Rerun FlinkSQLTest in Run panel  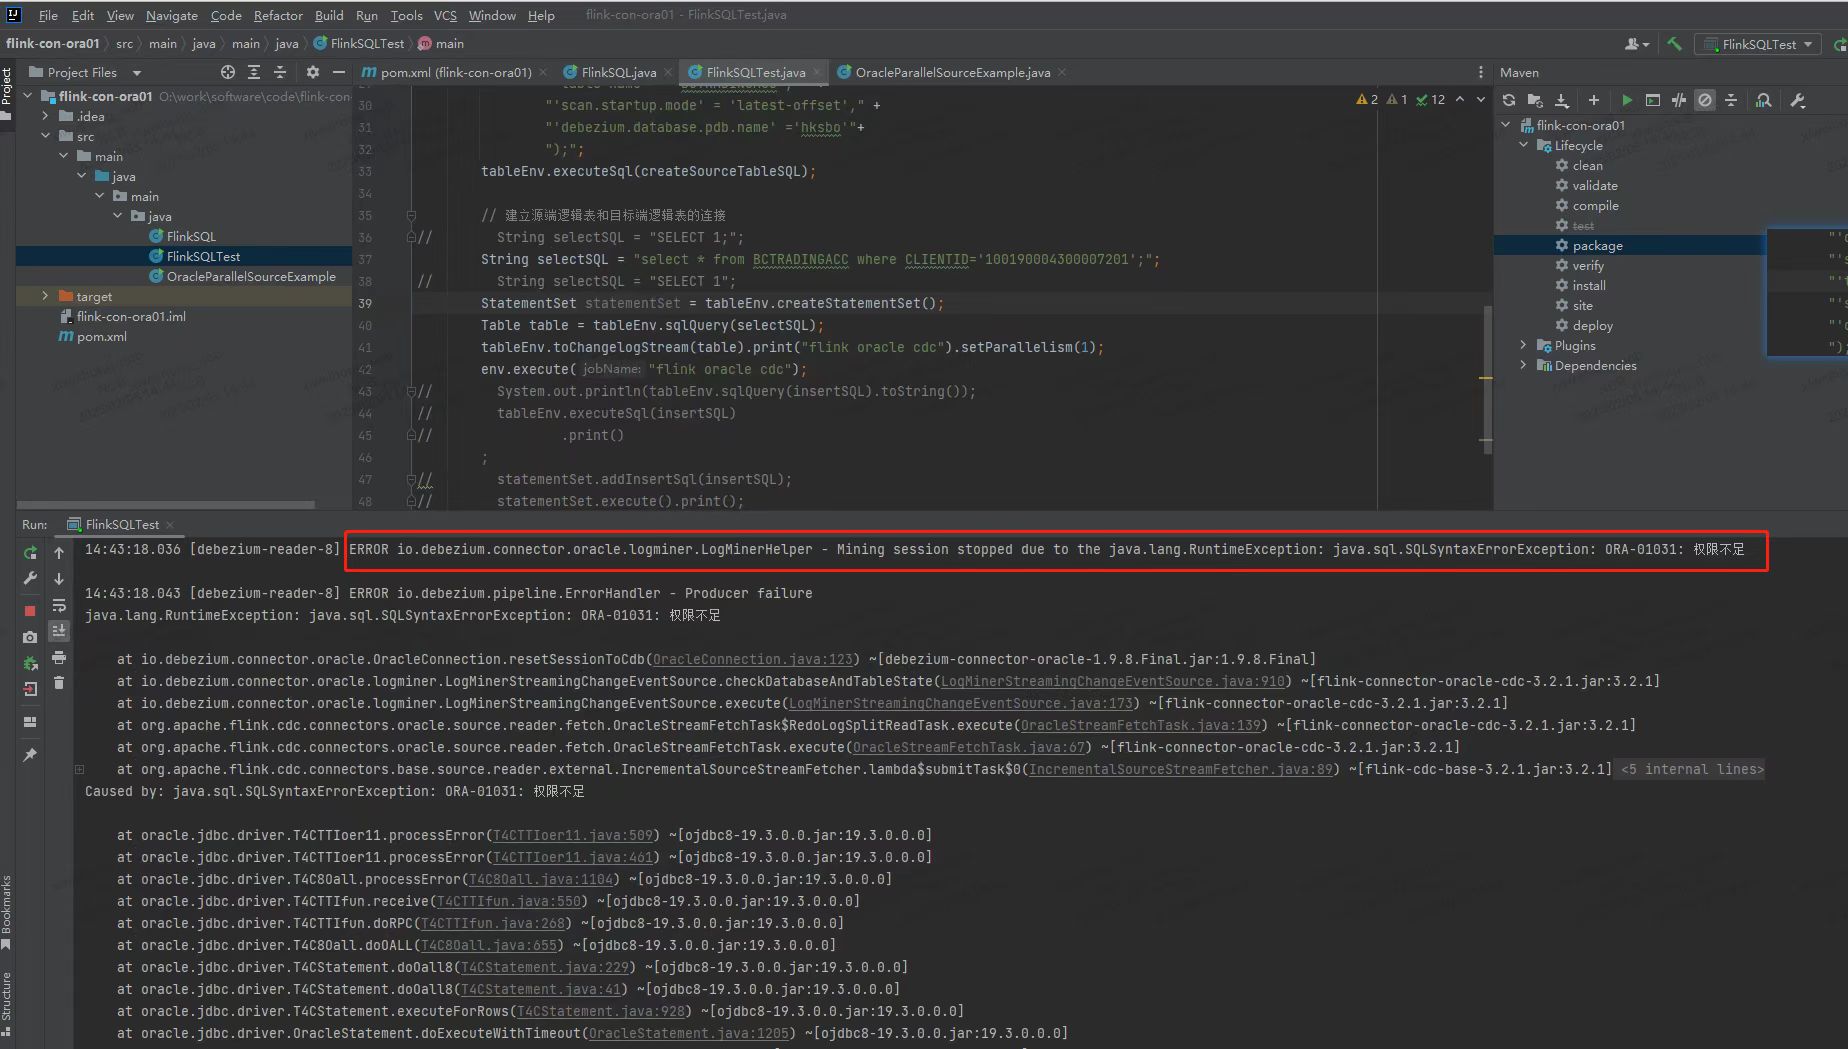point(30,553)
